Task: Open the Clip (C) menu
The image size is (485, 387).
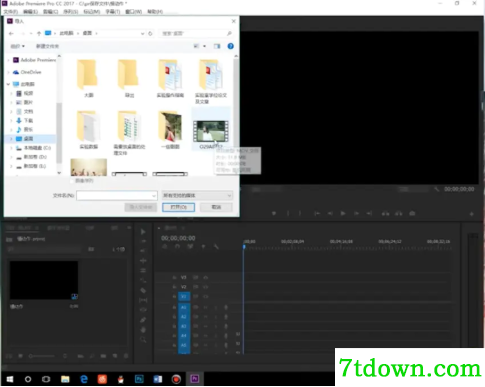Action: tap(50, 12)
